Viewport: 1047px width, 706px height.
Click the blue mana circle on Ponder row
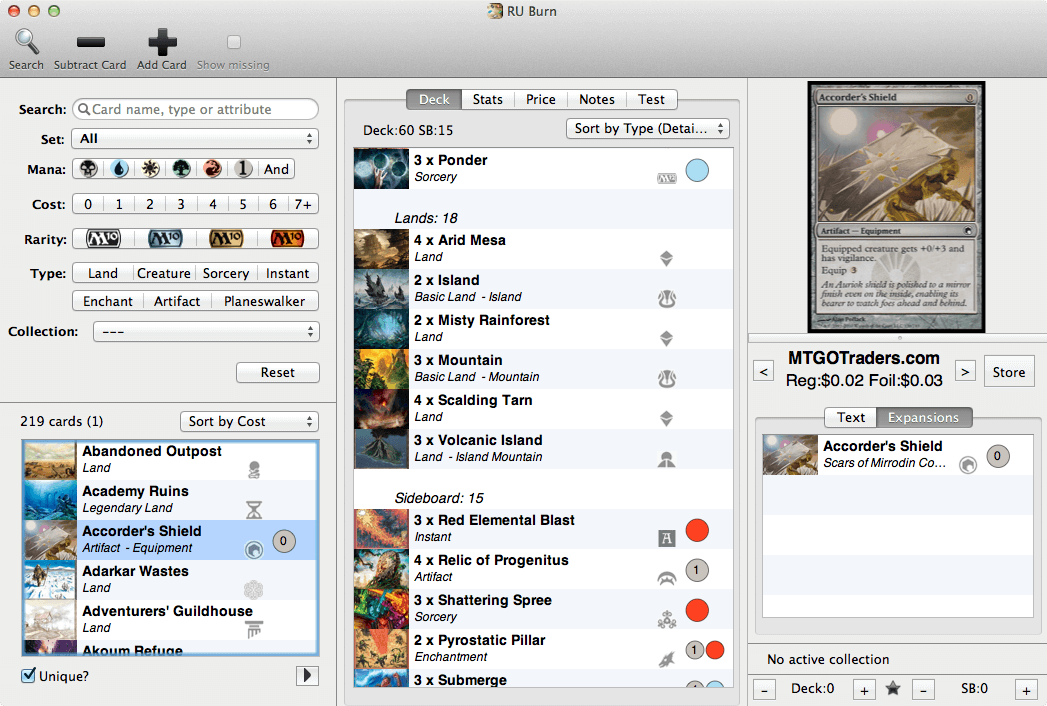pyautogui.click(x=697, y=170)
